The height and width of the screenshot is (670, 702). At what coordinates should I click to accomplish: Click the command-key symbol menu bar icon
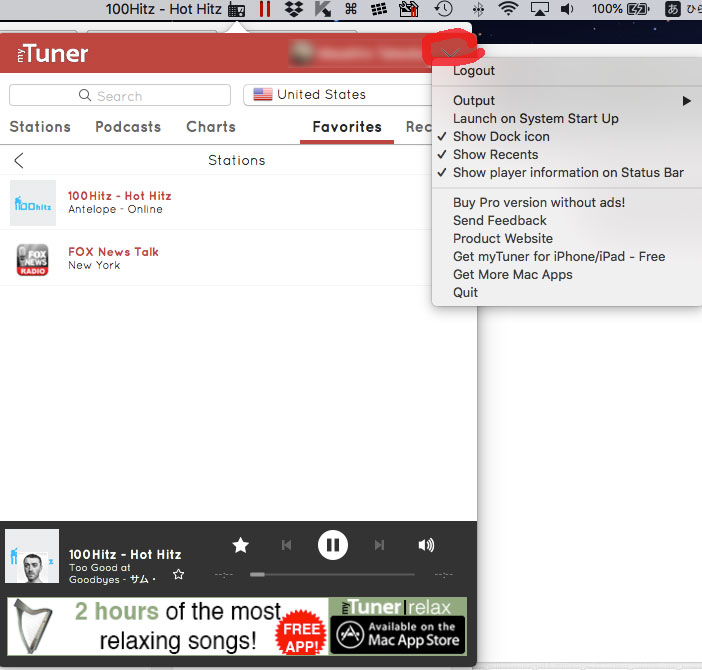click(351, 9)
